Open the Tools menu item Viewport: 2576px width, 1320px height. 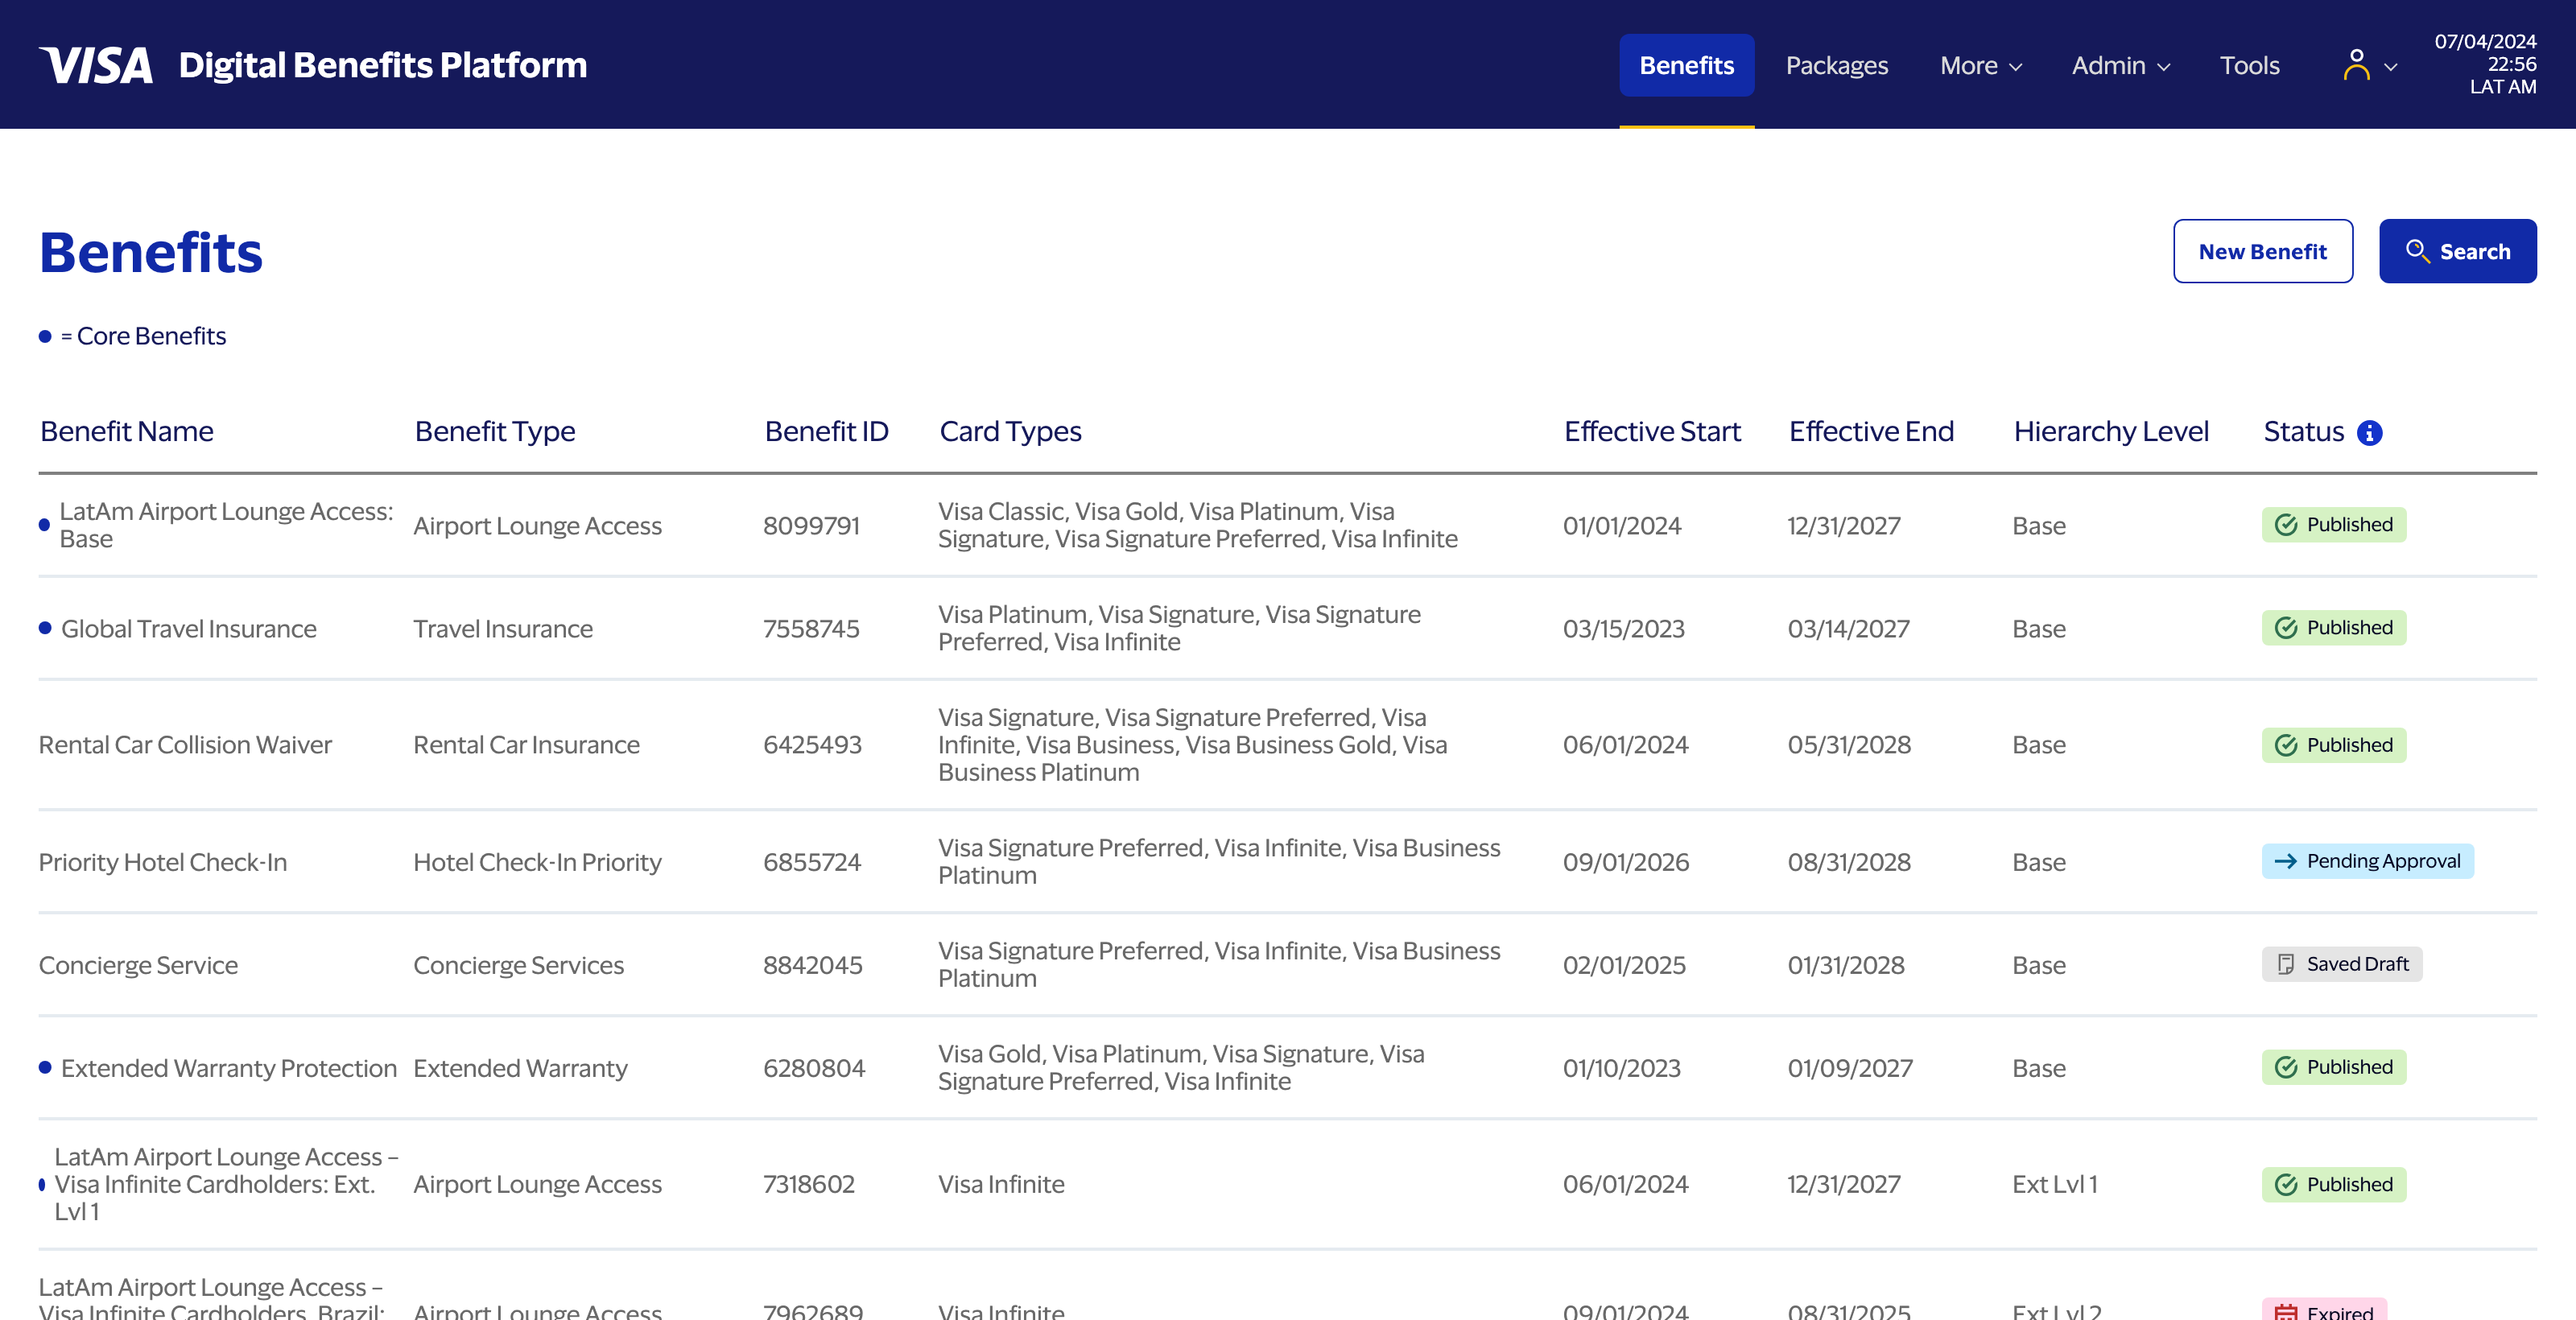point(2249,65)
